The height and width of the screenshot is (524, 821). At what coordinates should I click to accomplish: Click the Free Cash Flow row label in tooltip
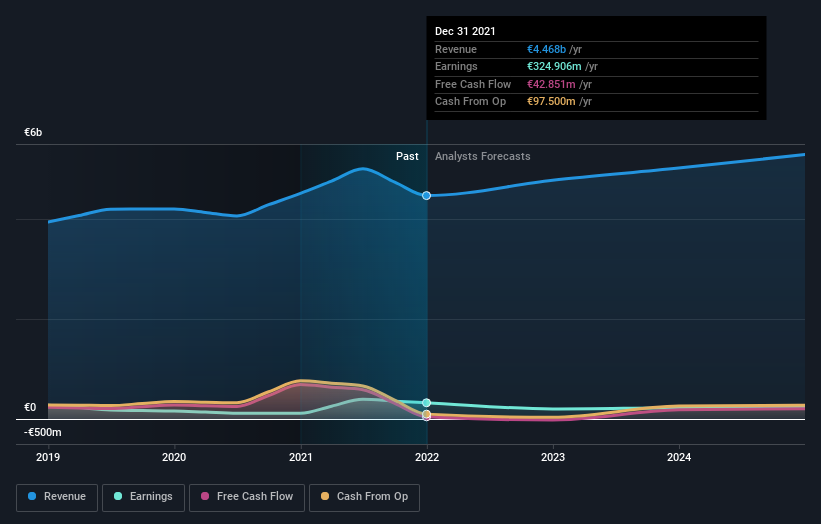[x=473, y=84]
